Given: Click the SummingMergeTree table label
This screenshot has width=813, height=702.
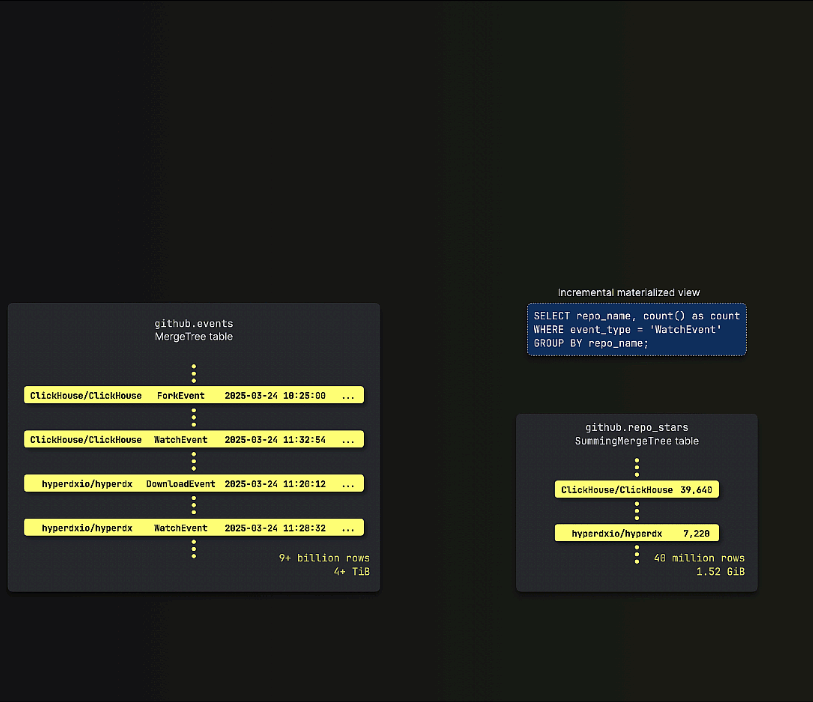Looking at the screenshot, I should point(636,441).
